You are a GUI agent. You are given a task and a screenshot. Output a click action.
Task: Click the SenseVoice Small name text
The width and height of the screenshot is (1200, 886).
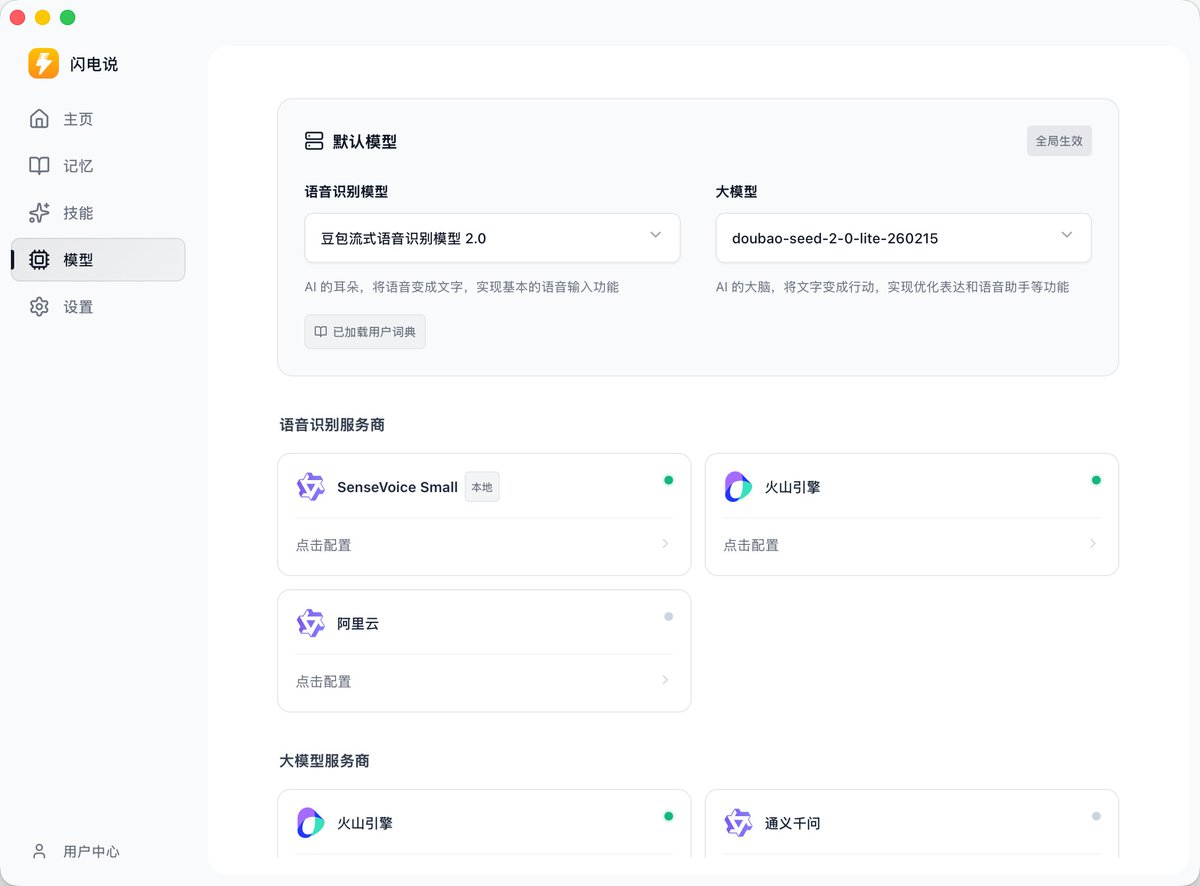click(397, 487)
